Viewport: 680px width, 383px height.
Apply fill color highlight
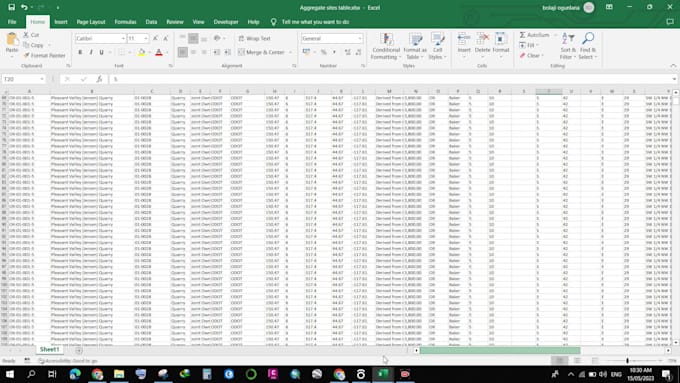tap(141, 52)
